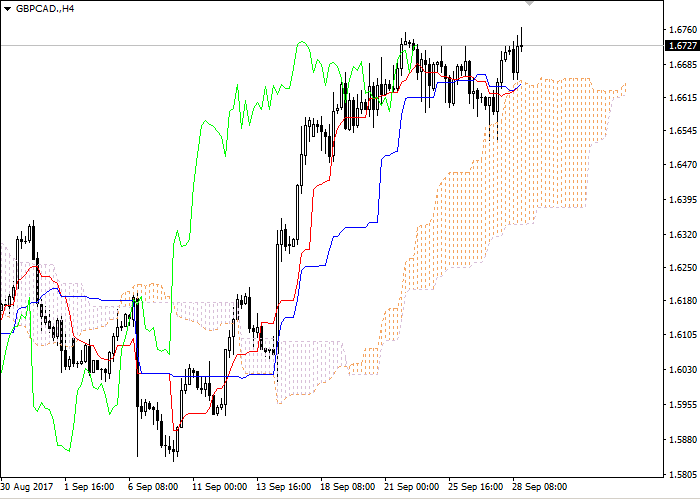
Task: Click the 11 Sep 00:00 time label
Action: (x=219, y=487)
